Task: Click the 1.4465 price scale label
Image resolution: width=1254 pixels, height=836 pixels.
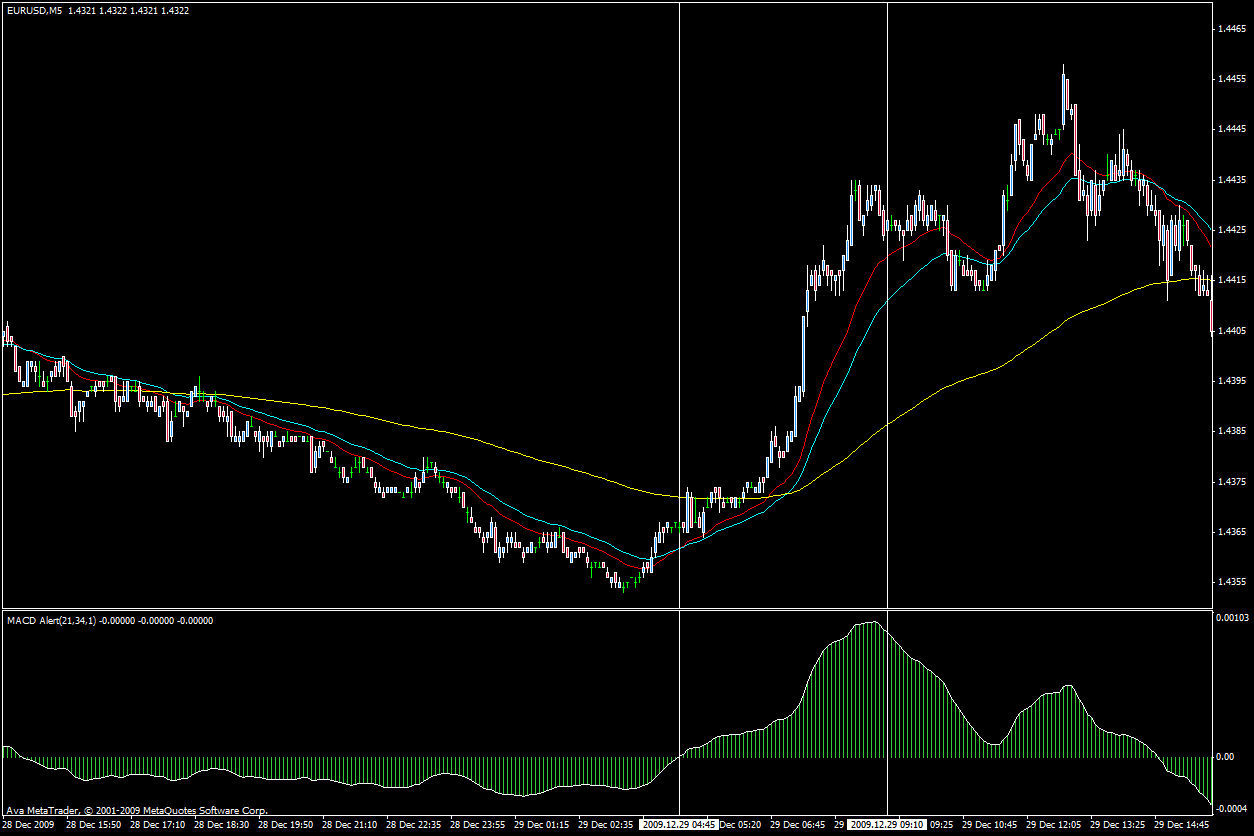Action: tap(1231, 28)
